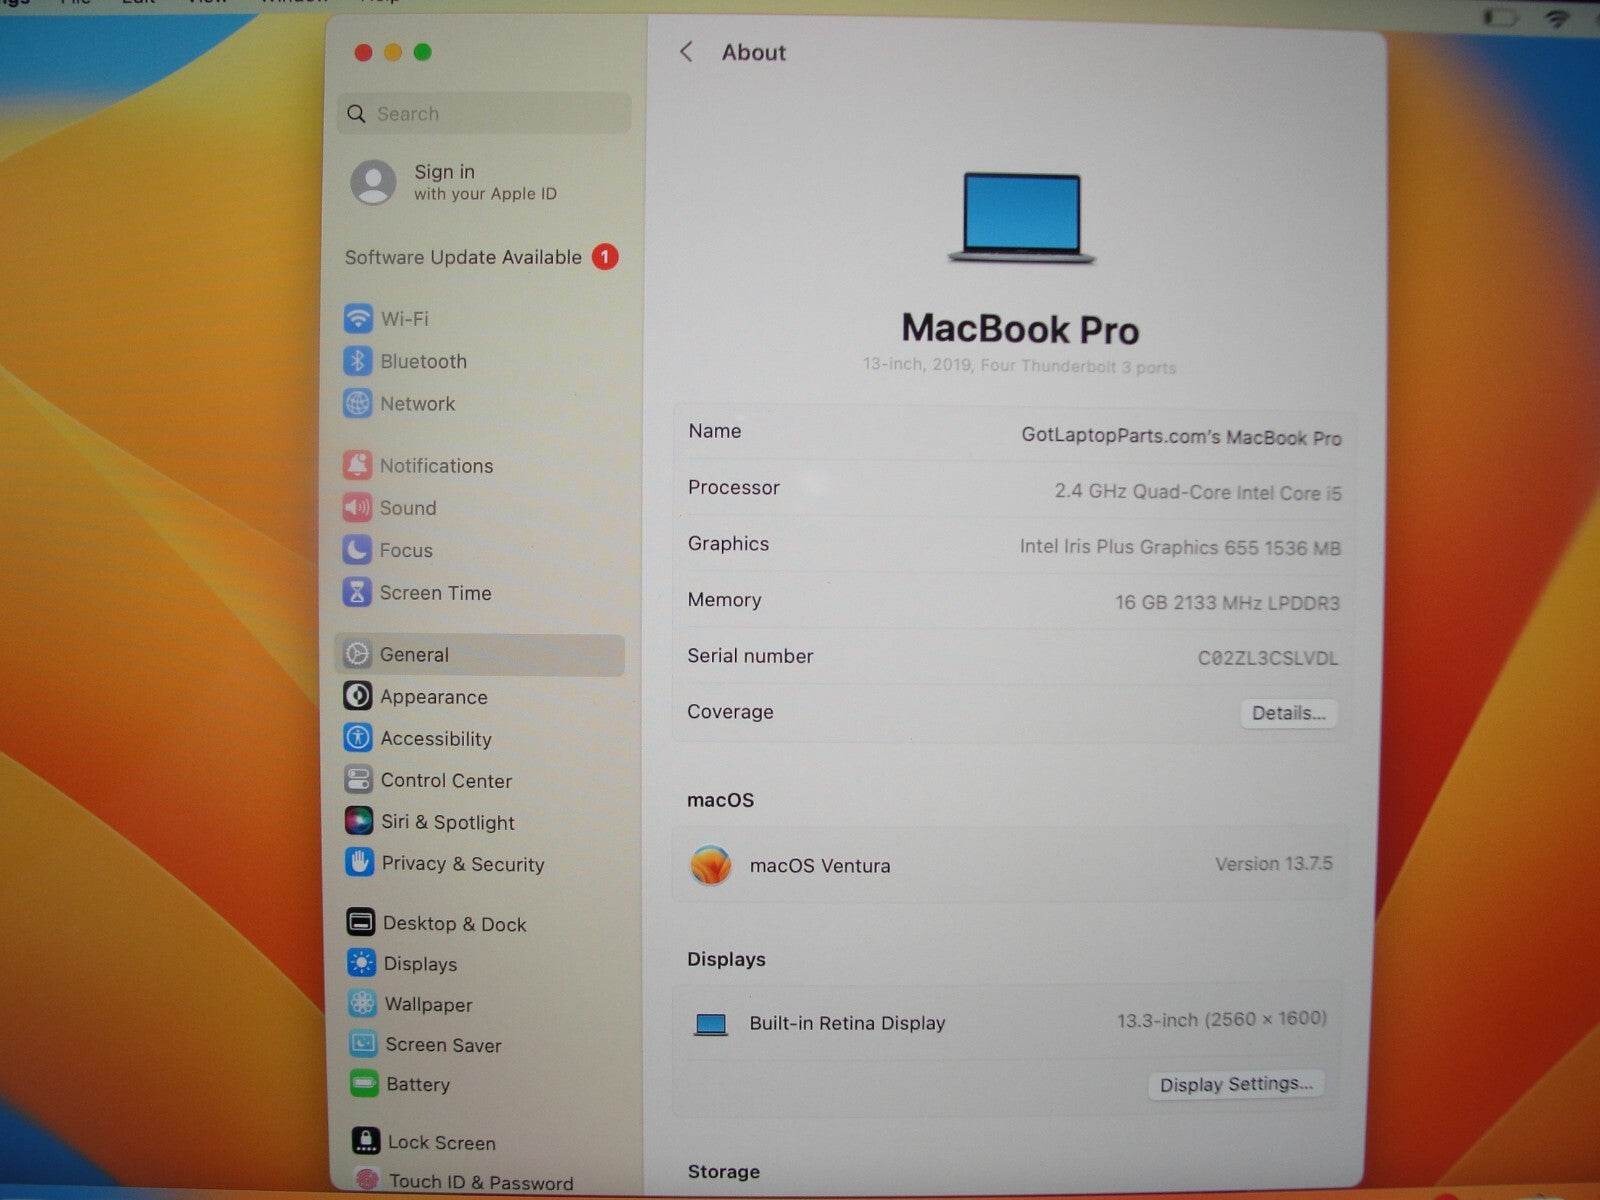
Task: Select the Accessibility icon
Action: 359,738
